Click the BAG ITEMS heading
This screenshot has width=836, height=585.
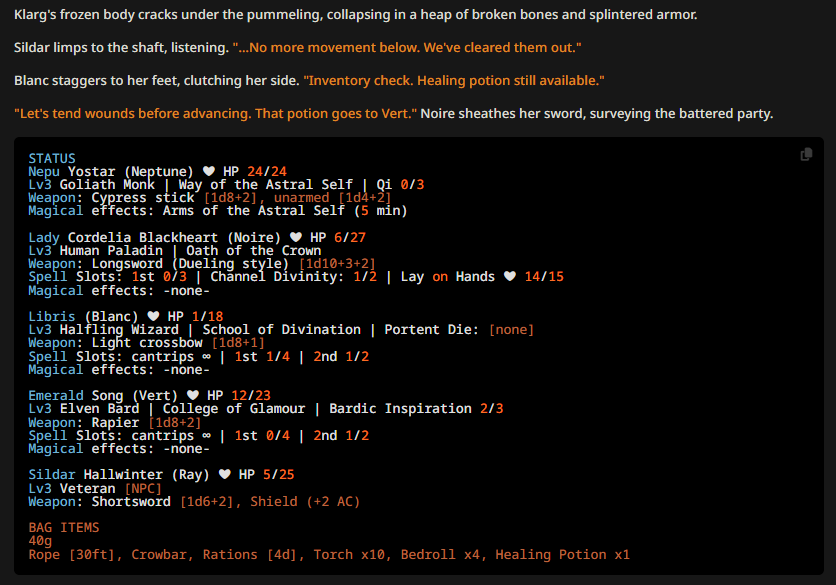[x=64, y=527]
